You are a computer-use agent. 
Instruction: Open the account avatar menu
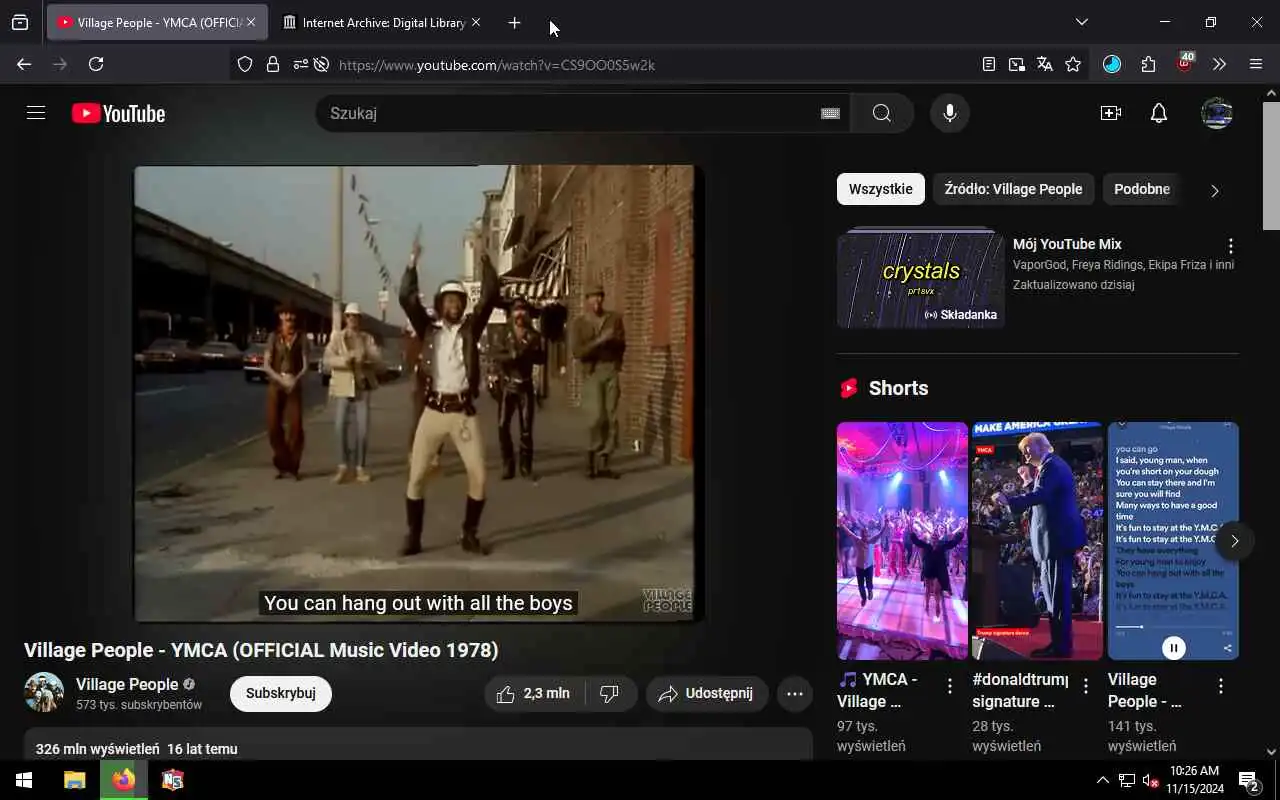[x=1217, y=113]
